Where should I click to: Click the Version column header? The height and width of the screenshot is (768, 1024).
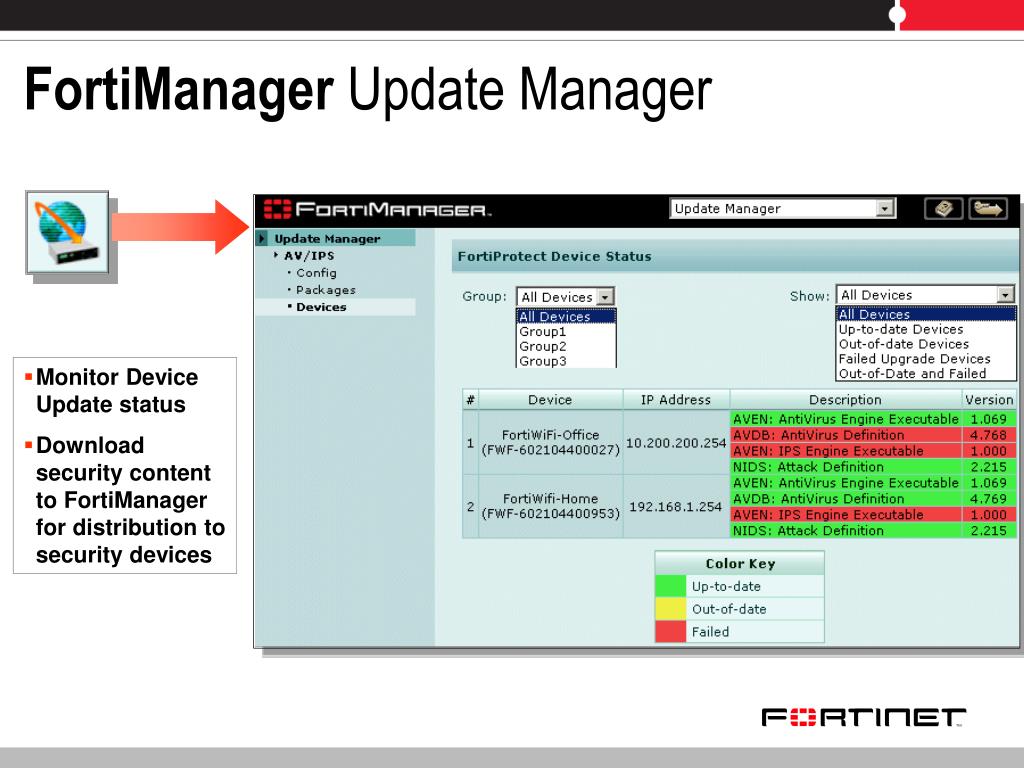pyautogui.click(x=989, y=400)
